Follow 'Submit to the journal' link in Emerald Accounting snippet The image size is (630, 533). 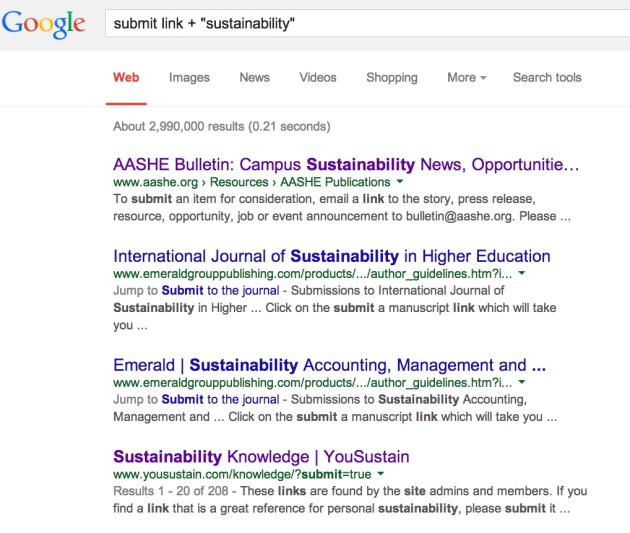[x=220, y=399]
